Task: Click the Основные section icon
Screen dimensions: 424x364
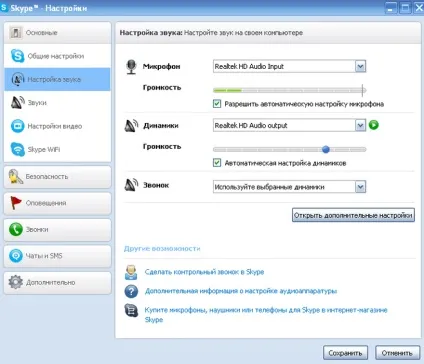Action: 16,33
